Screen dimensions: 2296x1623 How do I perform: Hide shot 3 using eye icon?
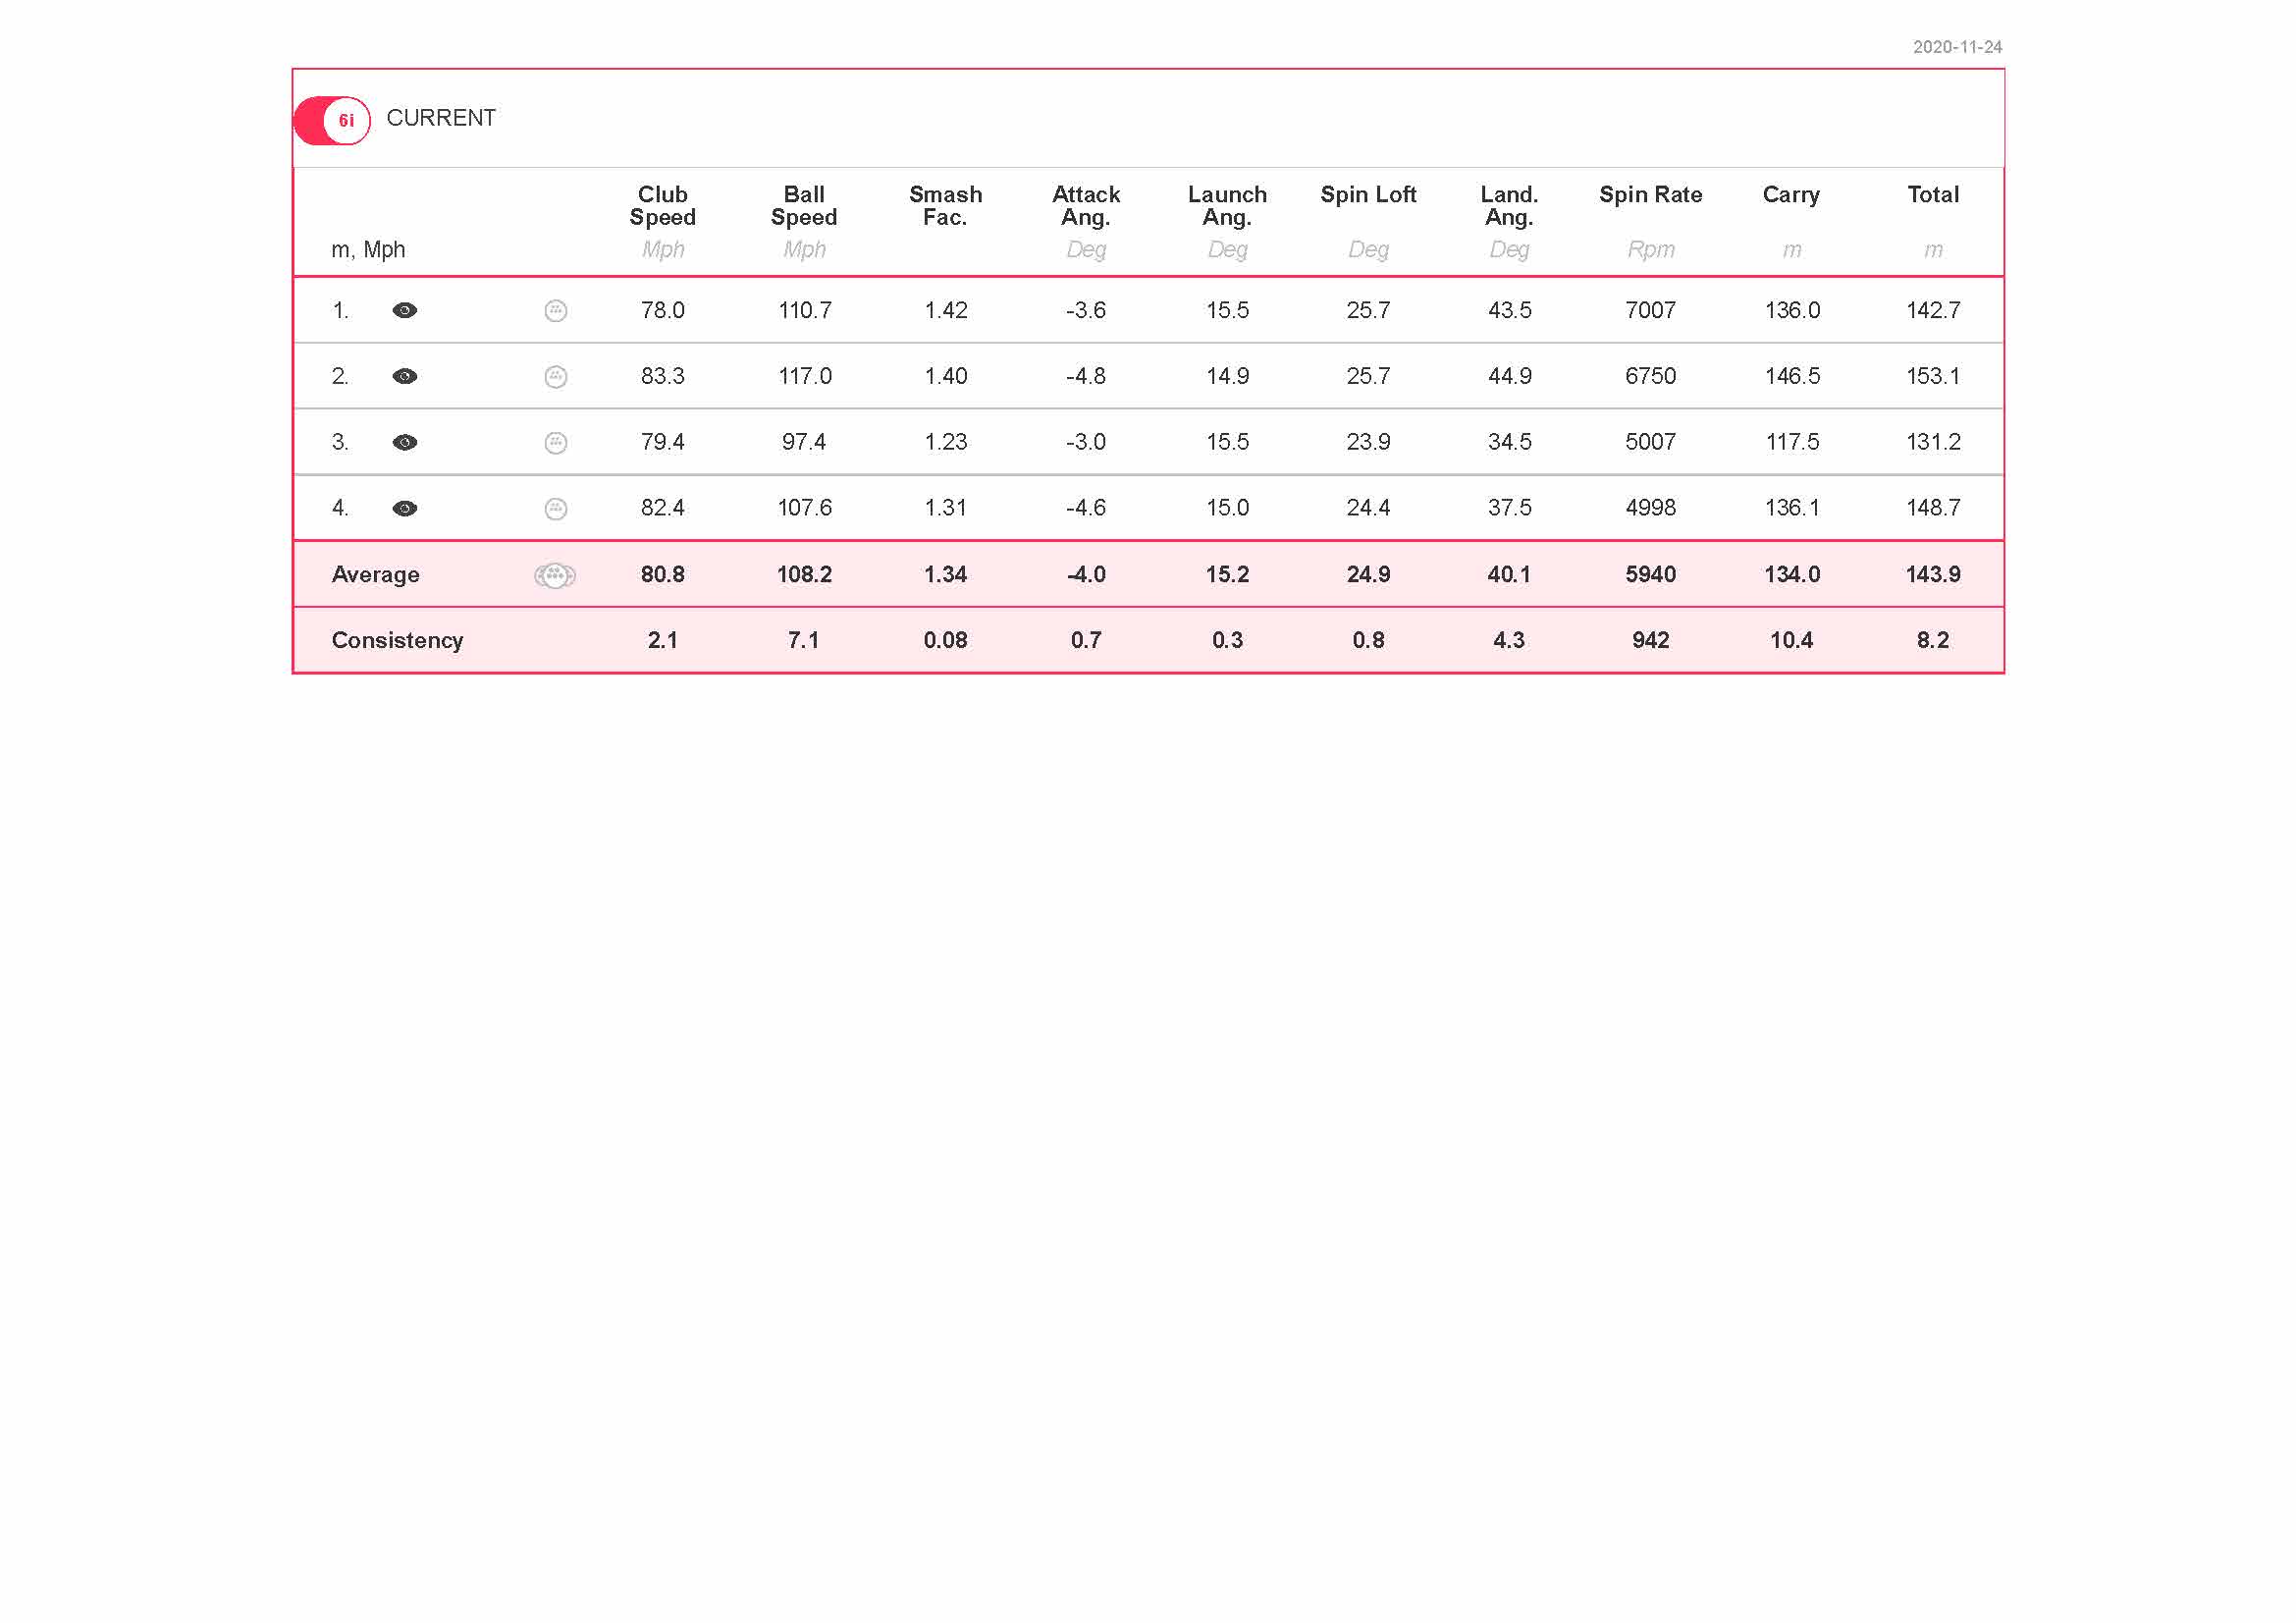click(404, 442)
